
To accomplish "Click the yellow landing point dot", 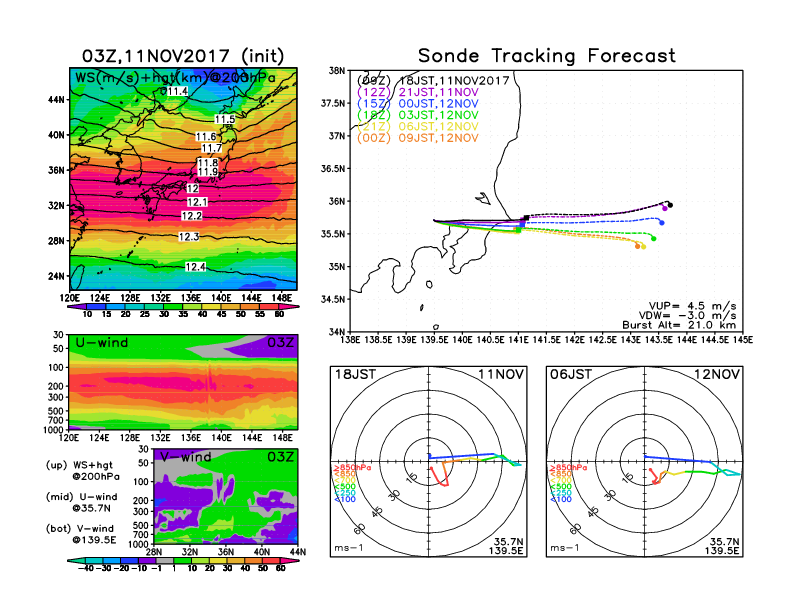I will point(644,246).
